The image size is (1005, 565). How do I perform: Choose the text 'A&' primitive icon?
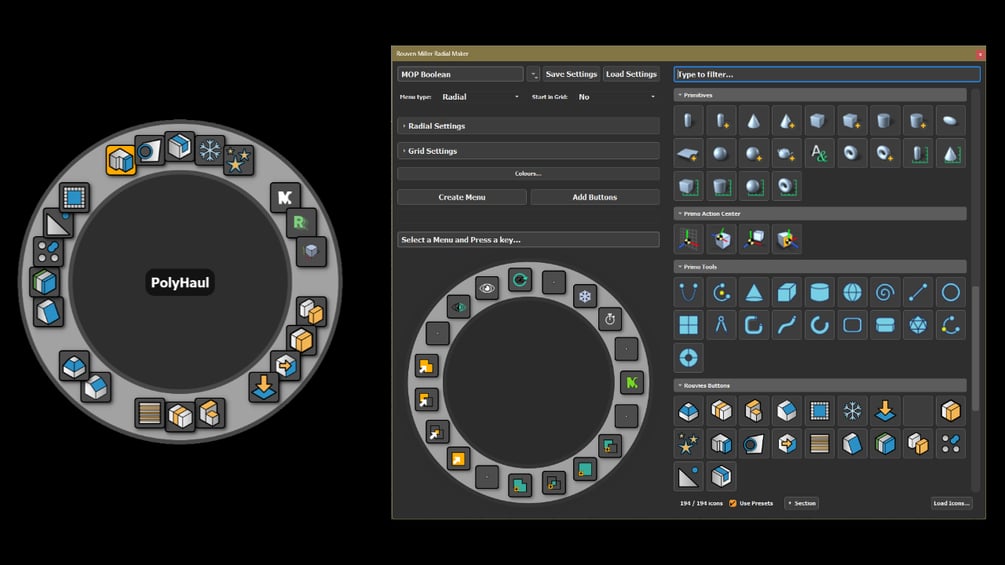click(x=819, y=154)
